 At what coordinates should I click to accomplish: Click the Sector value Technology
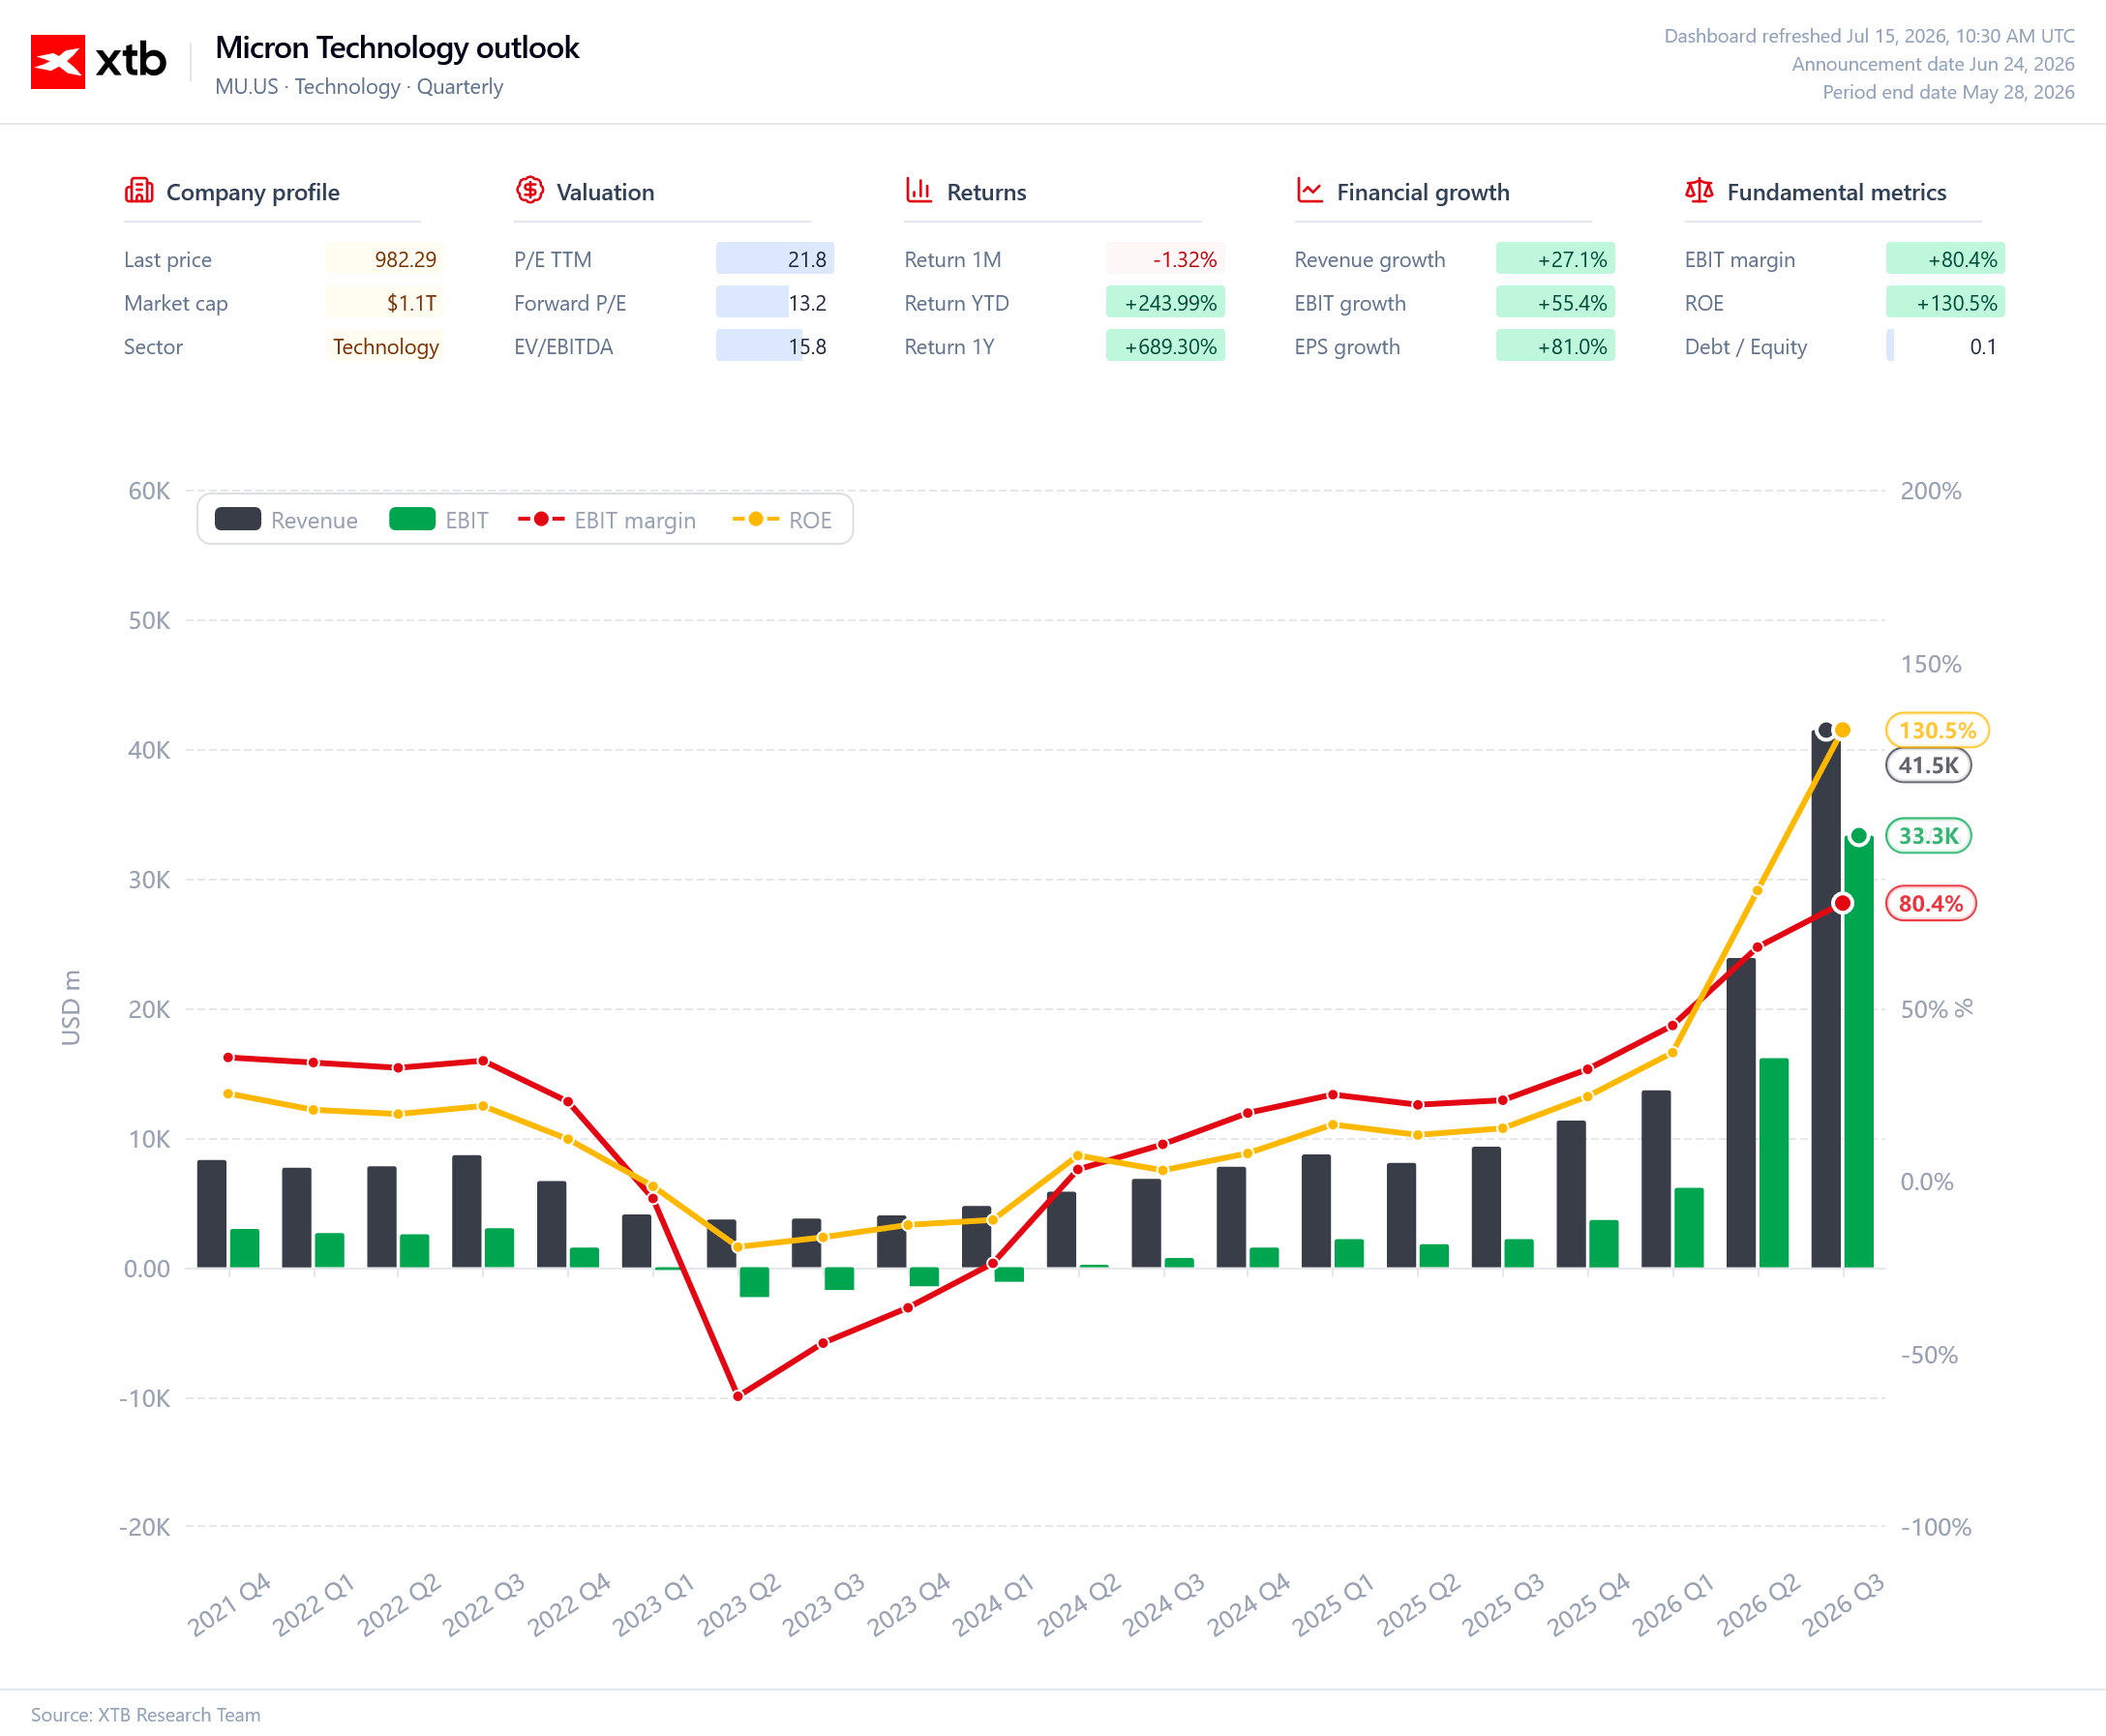[384, 346]
